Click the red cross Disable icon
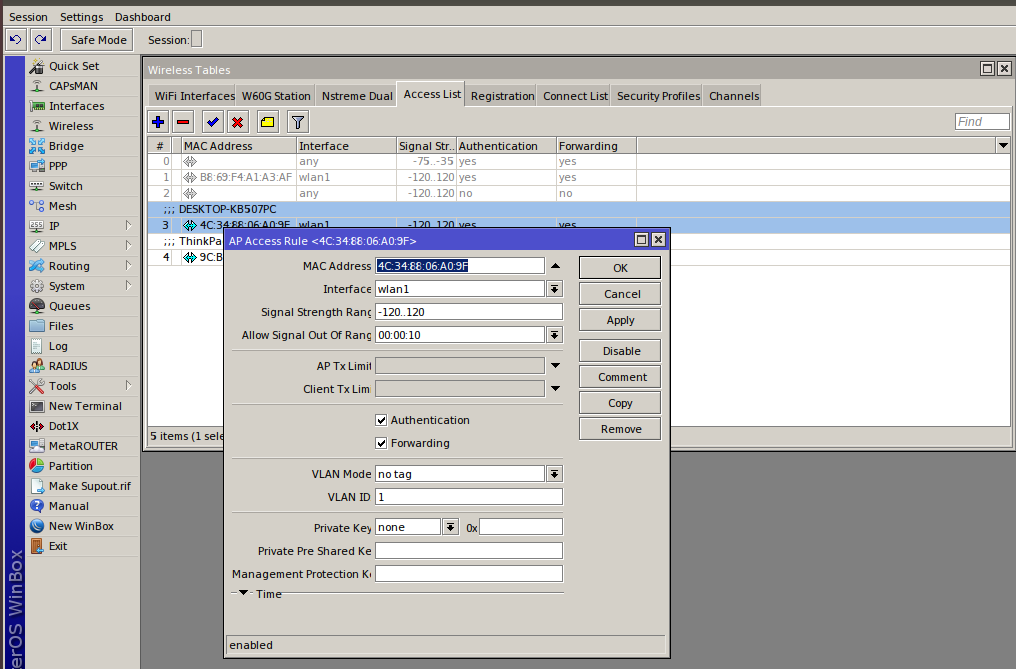The width and height of the screenshot is (1016, 669). pyautogui.click(x=238, y=122)
